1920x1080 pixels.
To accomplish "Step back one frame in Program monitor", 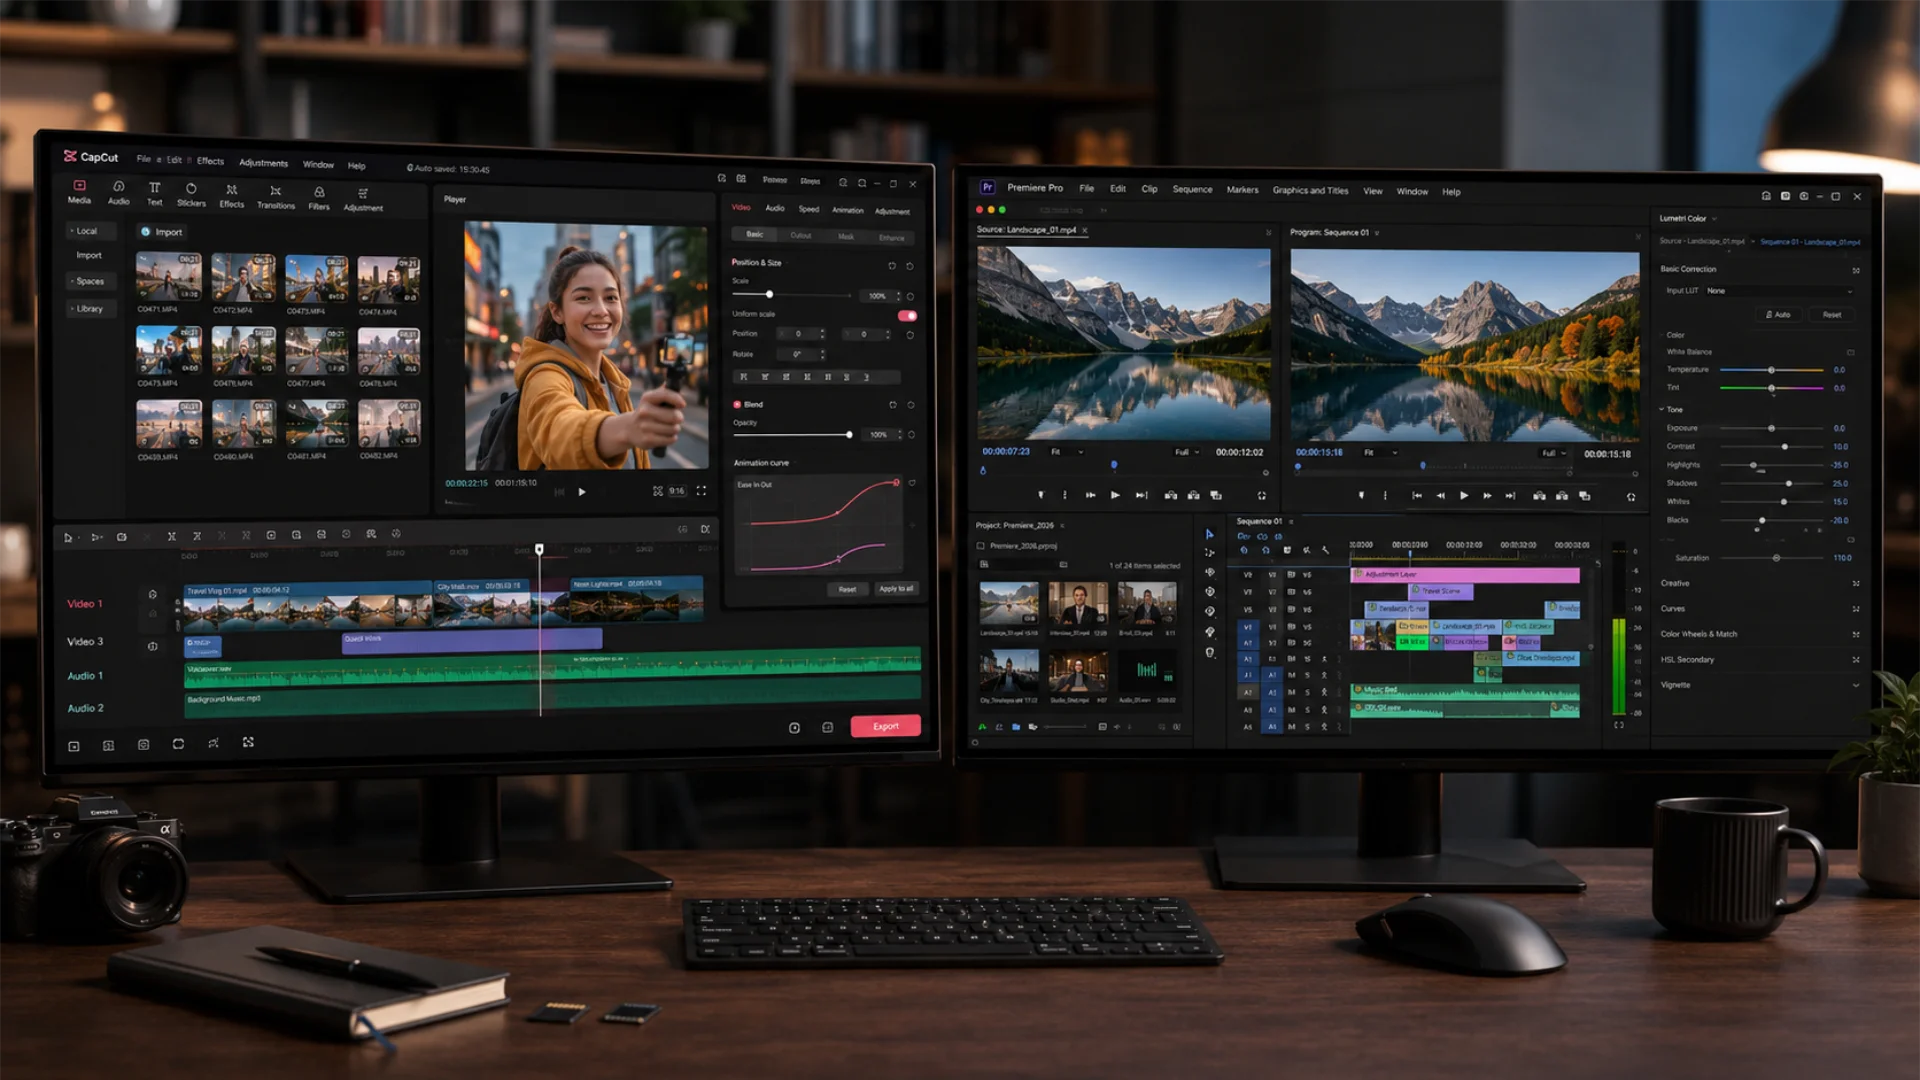I will pos(1440,496).
